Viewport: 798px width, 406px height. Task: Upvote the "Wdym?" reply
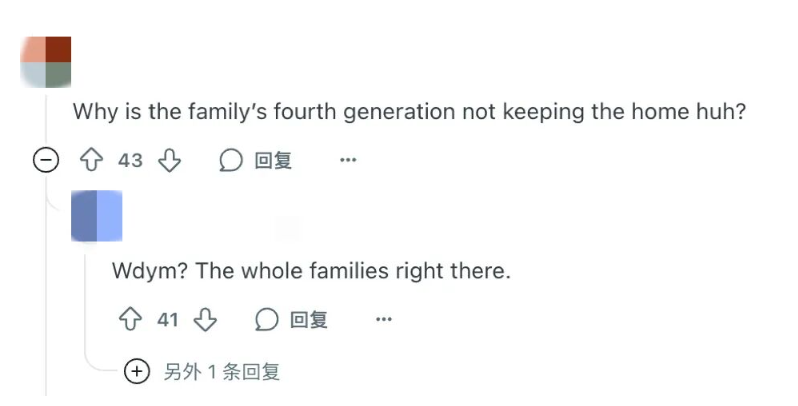click(x=131, y=320)
